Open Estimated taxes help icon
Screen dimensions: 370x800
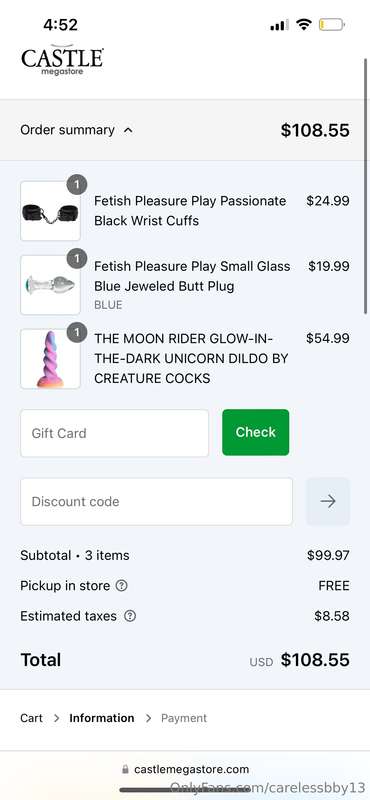click(x=131, y=616)
